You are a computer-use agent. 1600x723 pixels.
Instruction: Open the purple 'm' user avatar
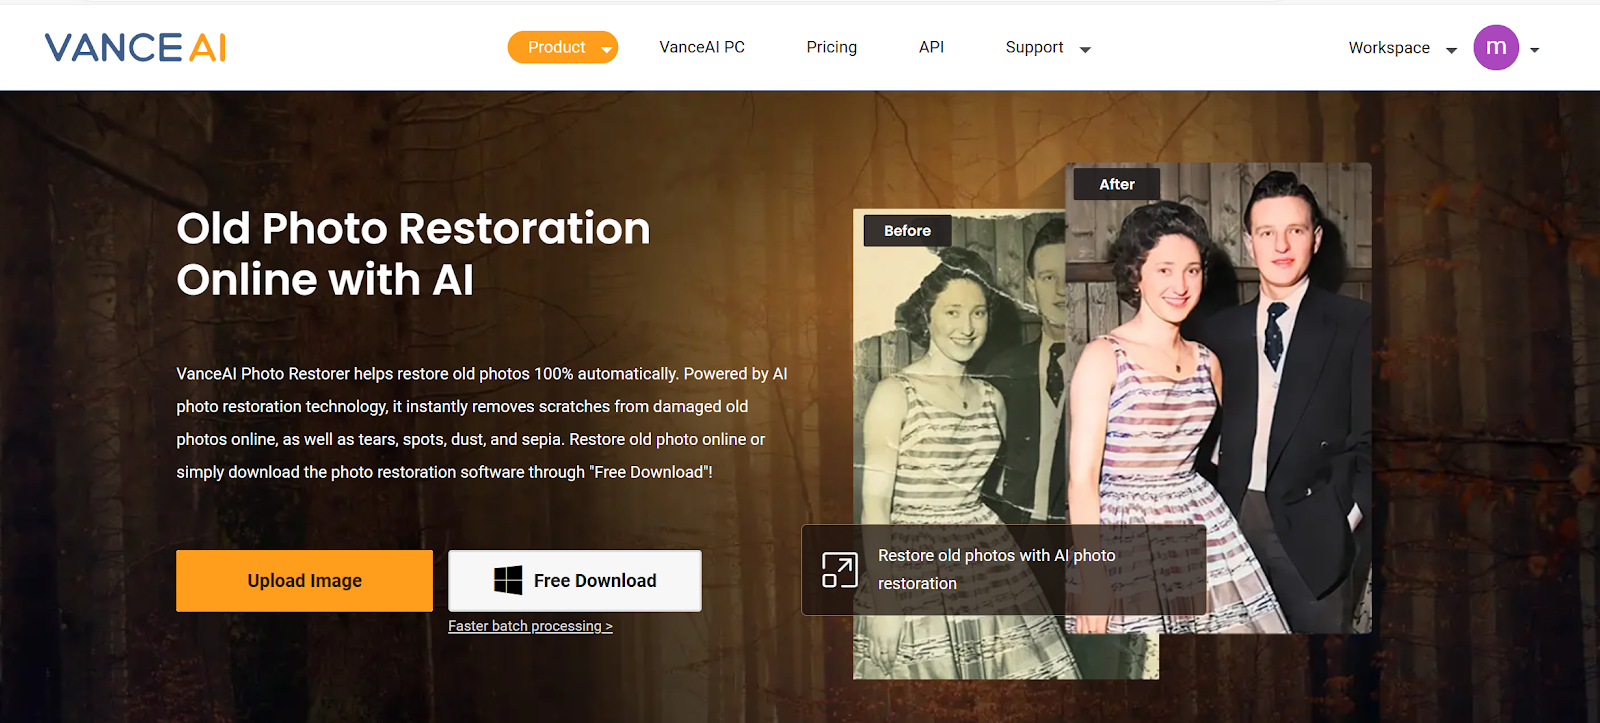[x=1496, y=47]
